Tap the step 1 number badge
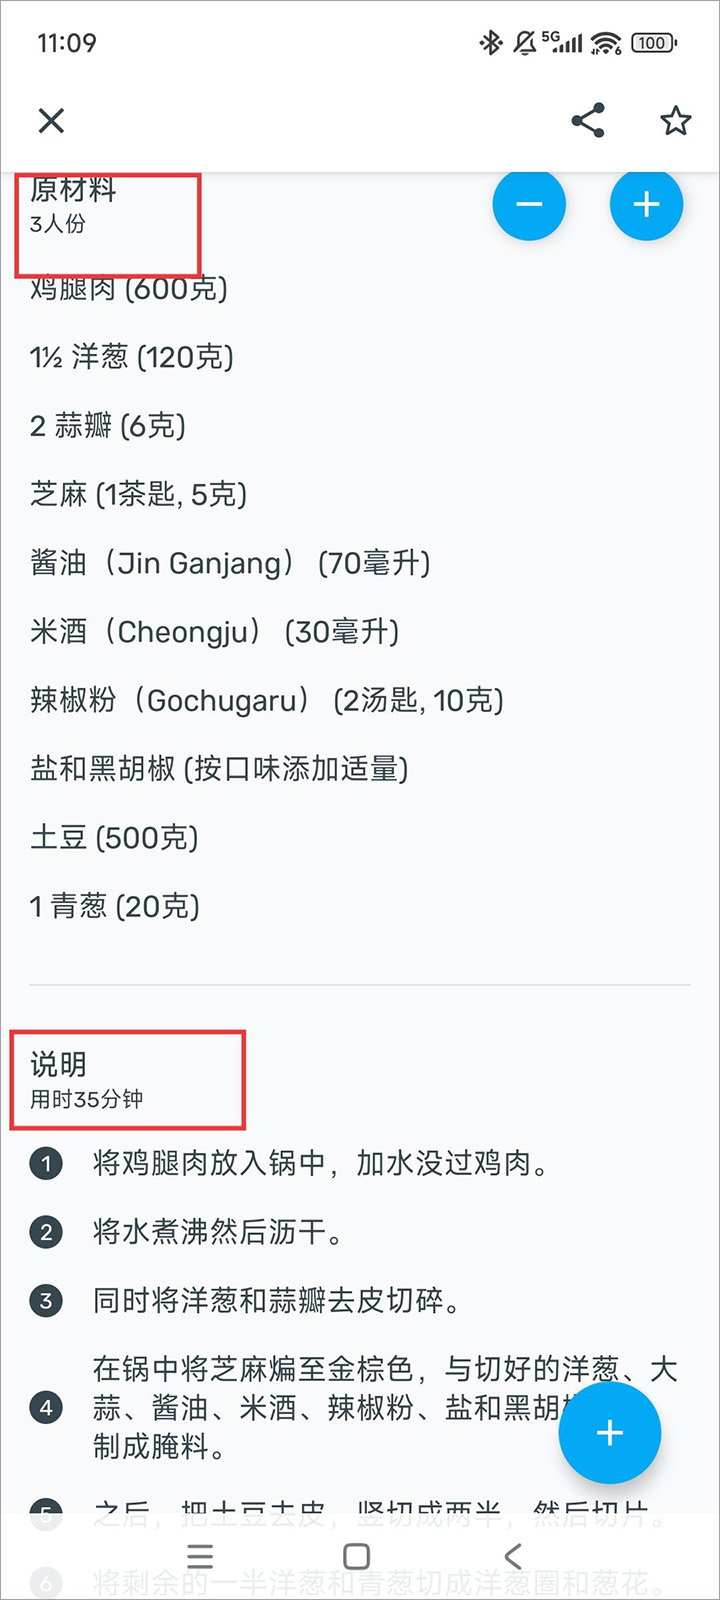The image size is (720, 1600). point(46,1163)
